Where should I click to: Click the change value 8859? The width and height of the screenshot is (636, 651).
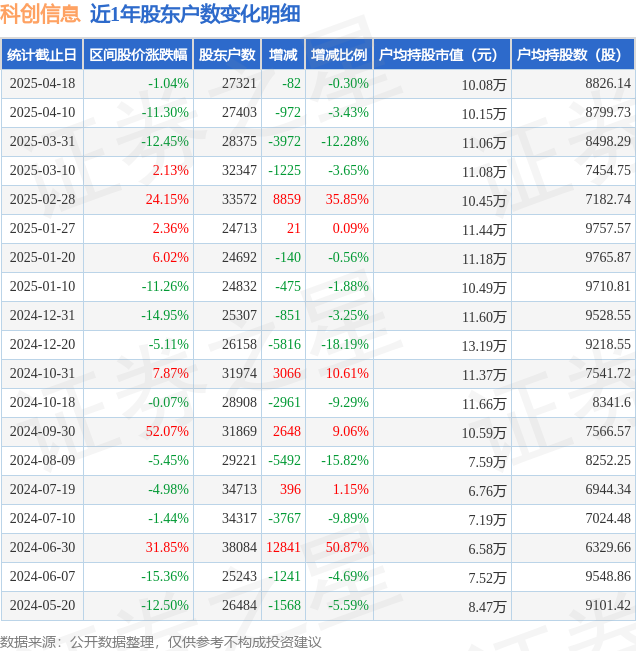(x=286, y=200)
